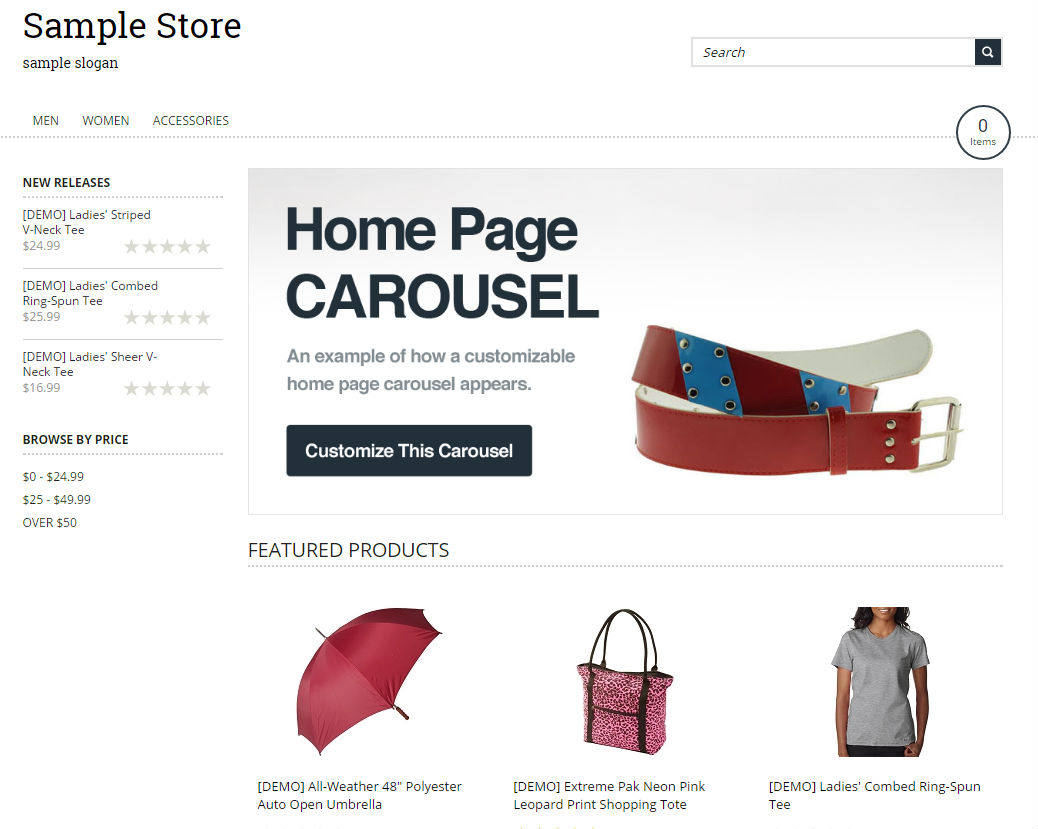The width and height of the screenshot is (1038, 829).
Task: Click star rating for Ladies' Combed Ring-Spun Tee
Action: point(167,317)
